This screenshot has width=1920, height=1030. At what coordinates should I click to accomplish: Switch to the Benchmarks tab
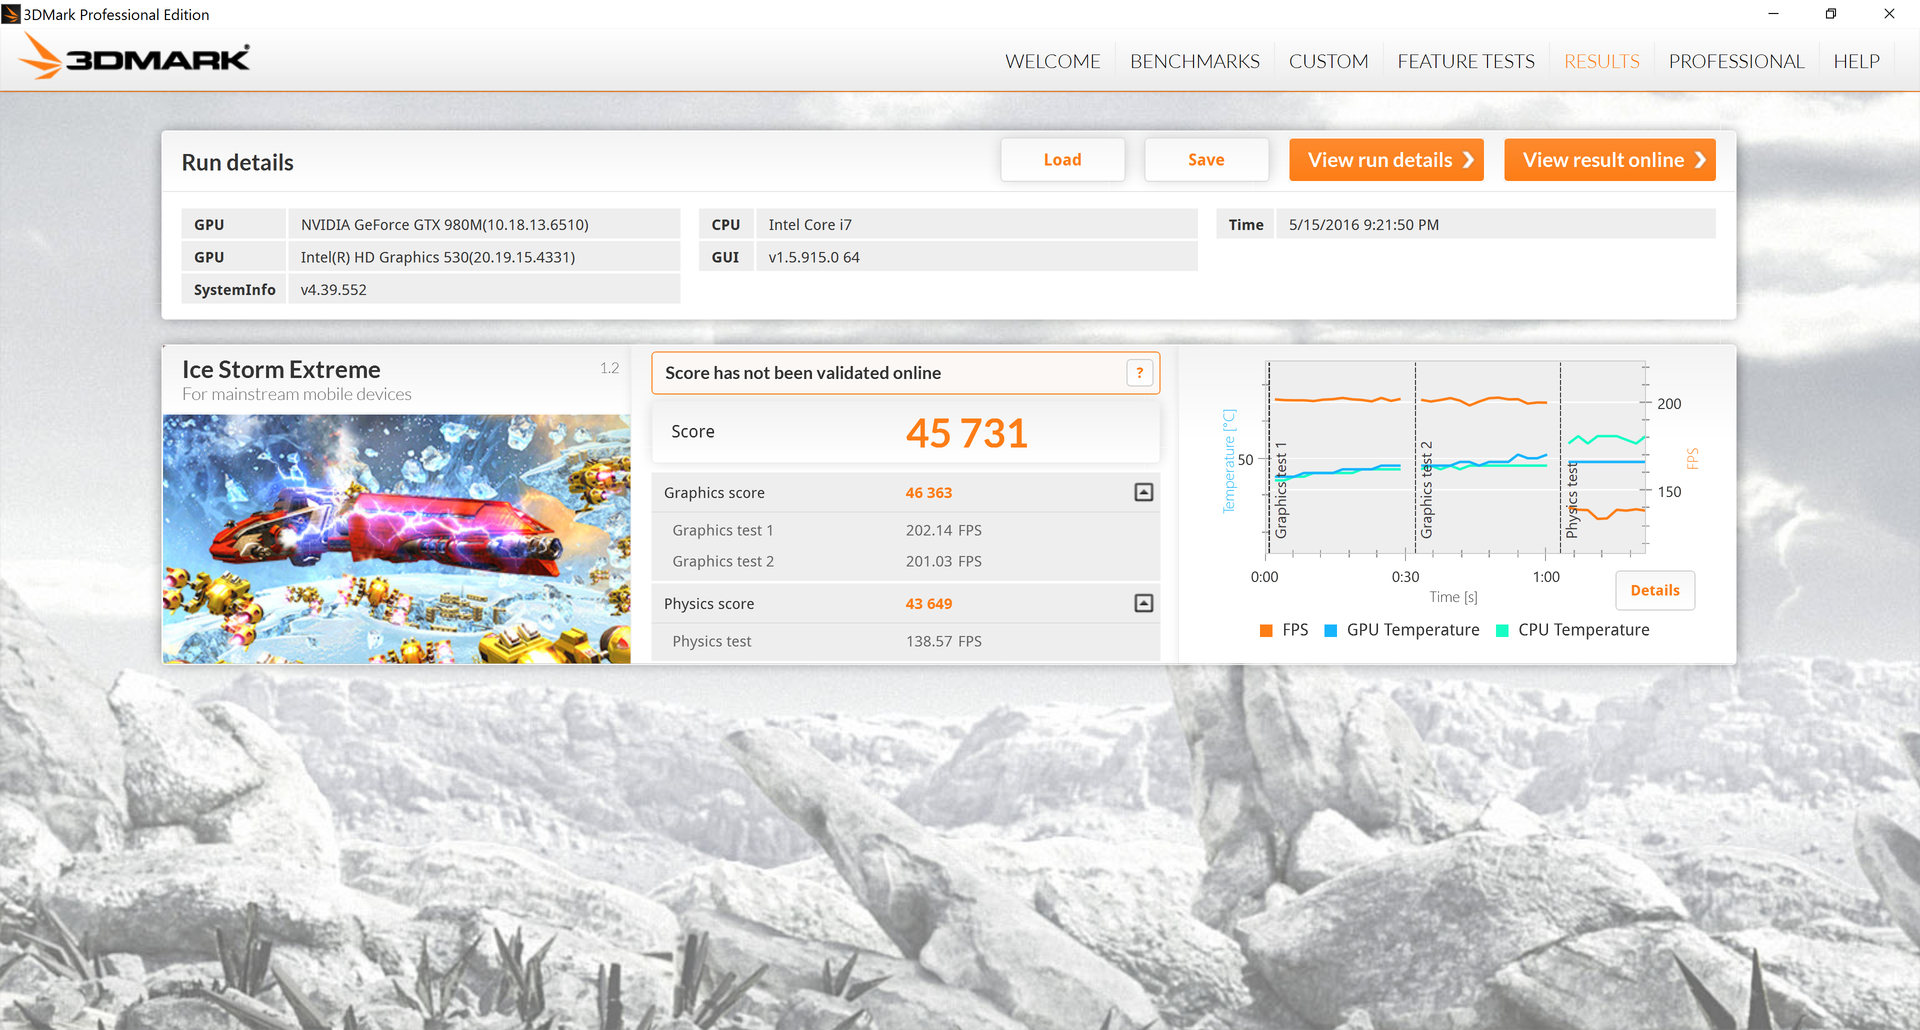pyautogui.click(x=1195, y=61)
